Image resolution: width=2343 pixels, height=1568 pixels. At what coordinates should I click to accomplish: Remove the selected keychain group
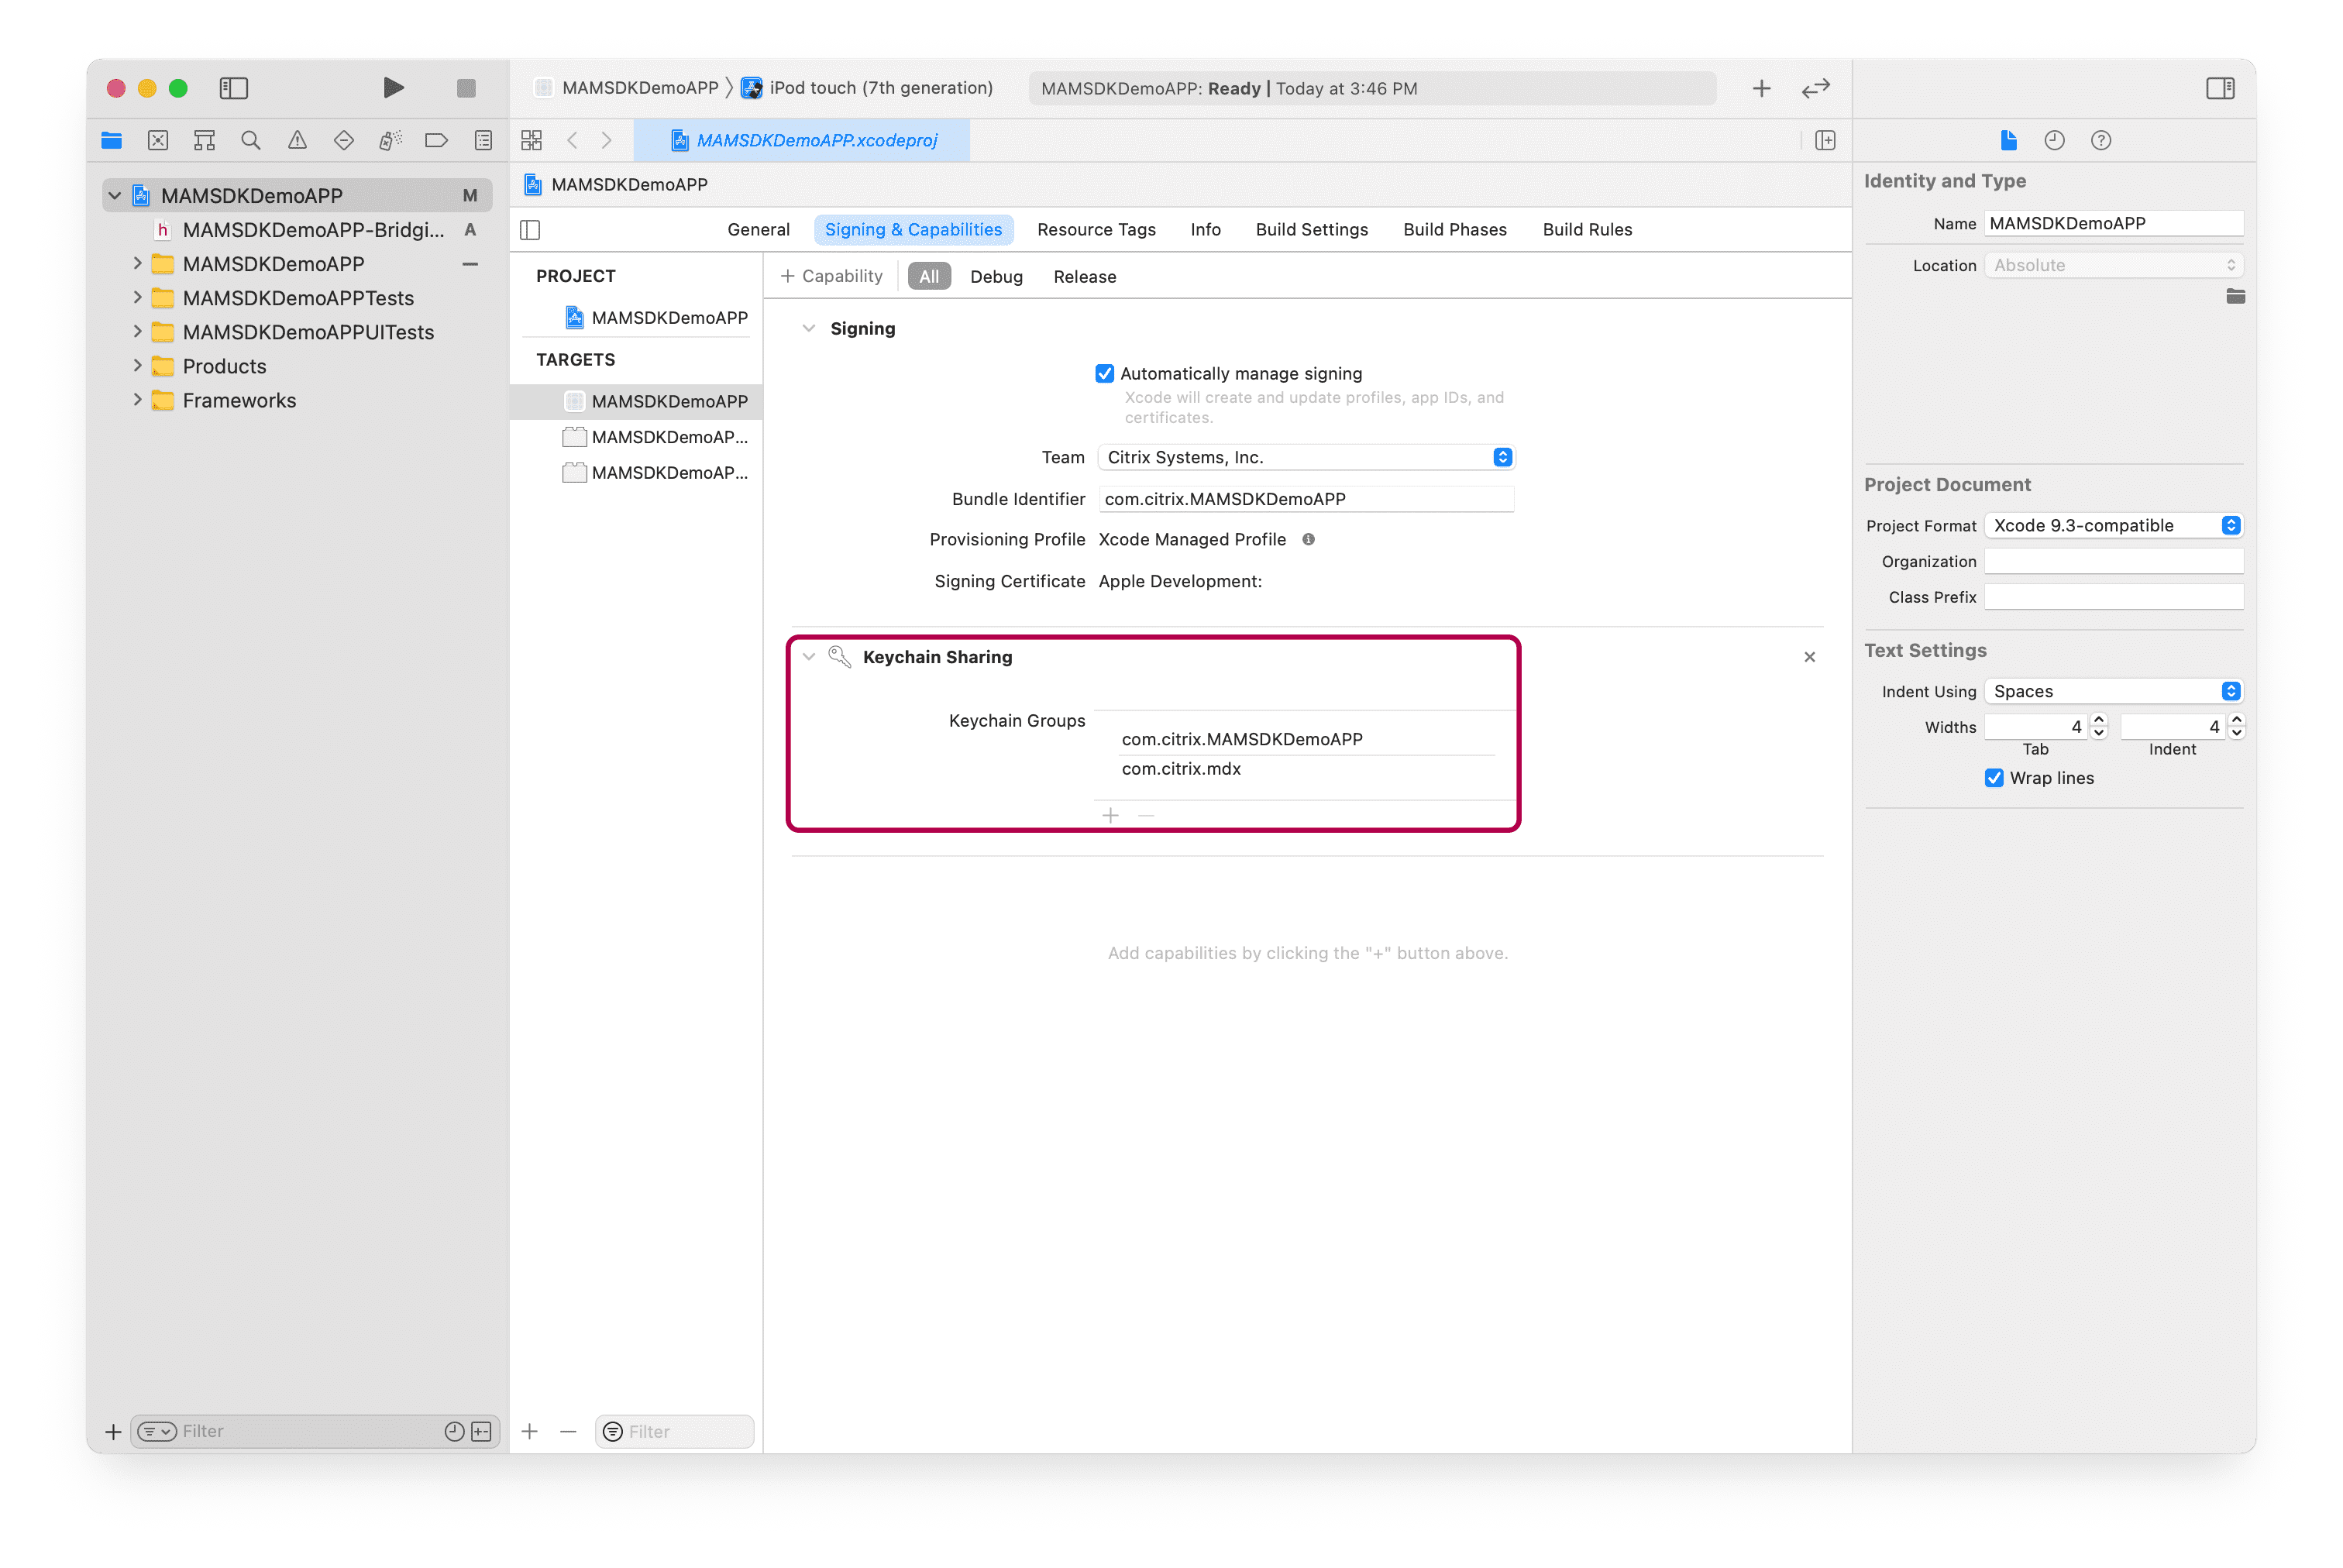1146,816
